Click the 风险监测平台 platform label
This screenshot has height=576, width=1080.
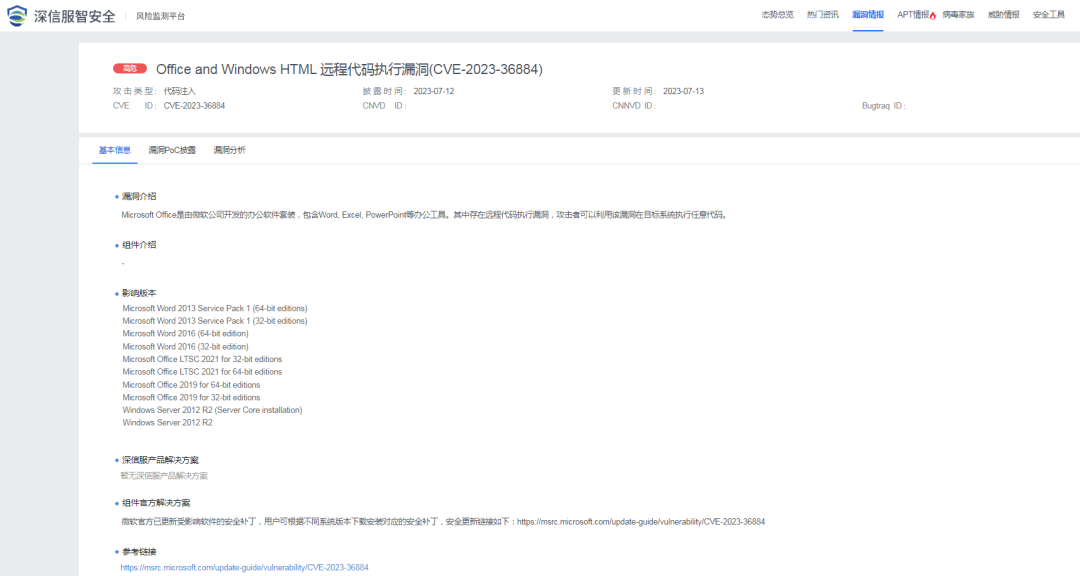[x=160, y=16]
